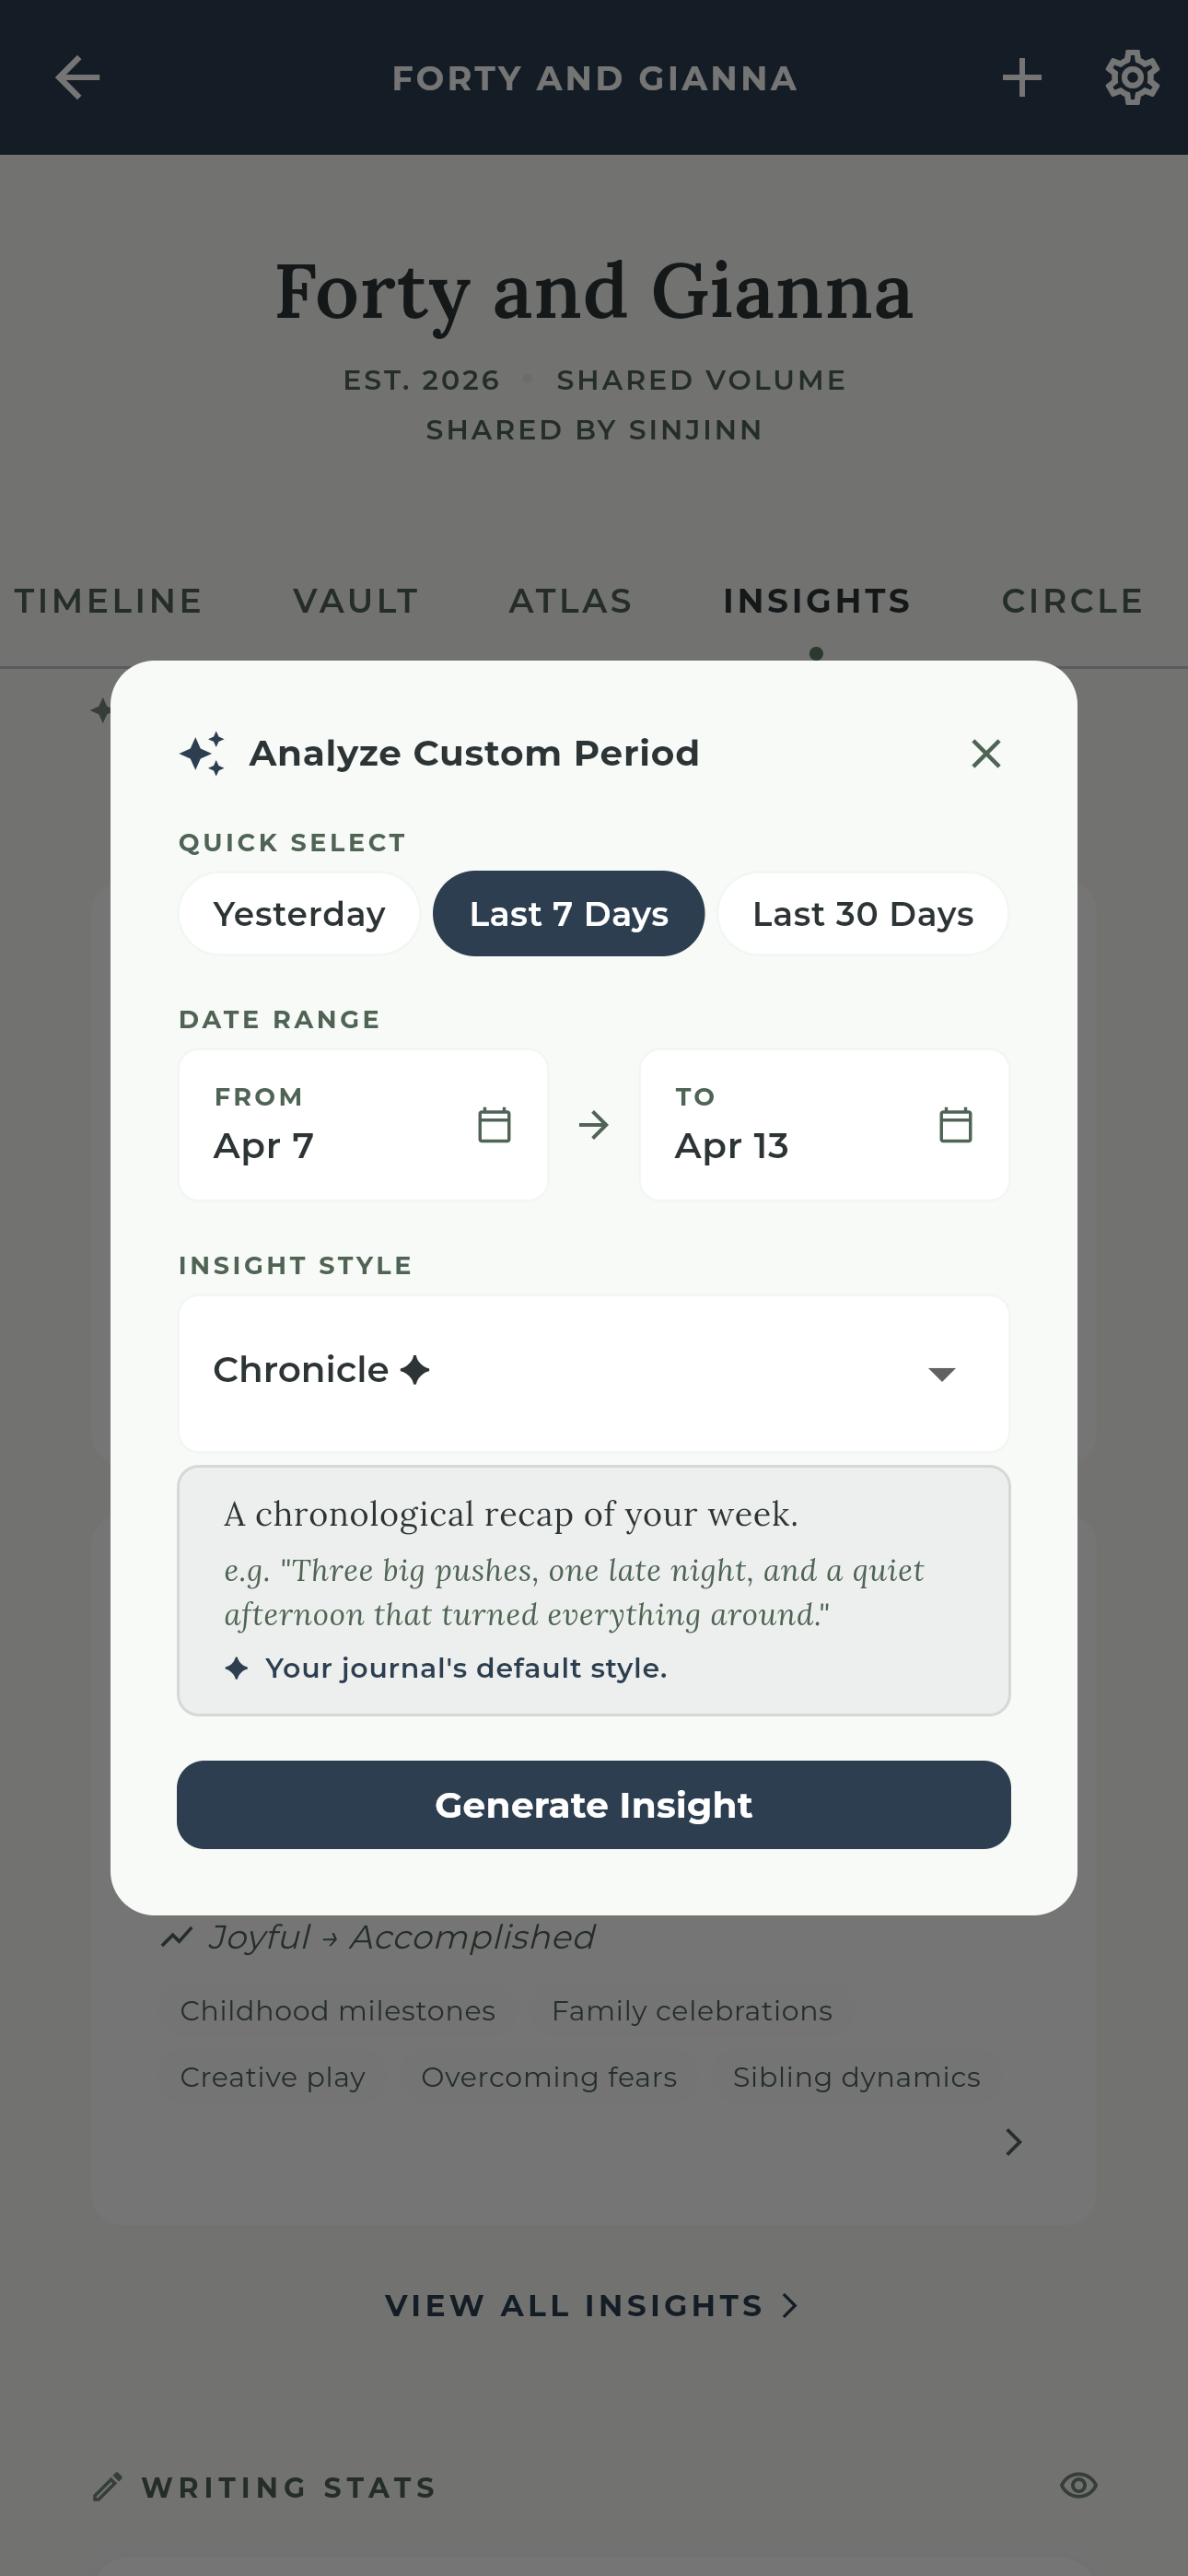Switch to the Timeline tab
The height and width of the screenshot is (2576, 1188).
tap(108, 601)
